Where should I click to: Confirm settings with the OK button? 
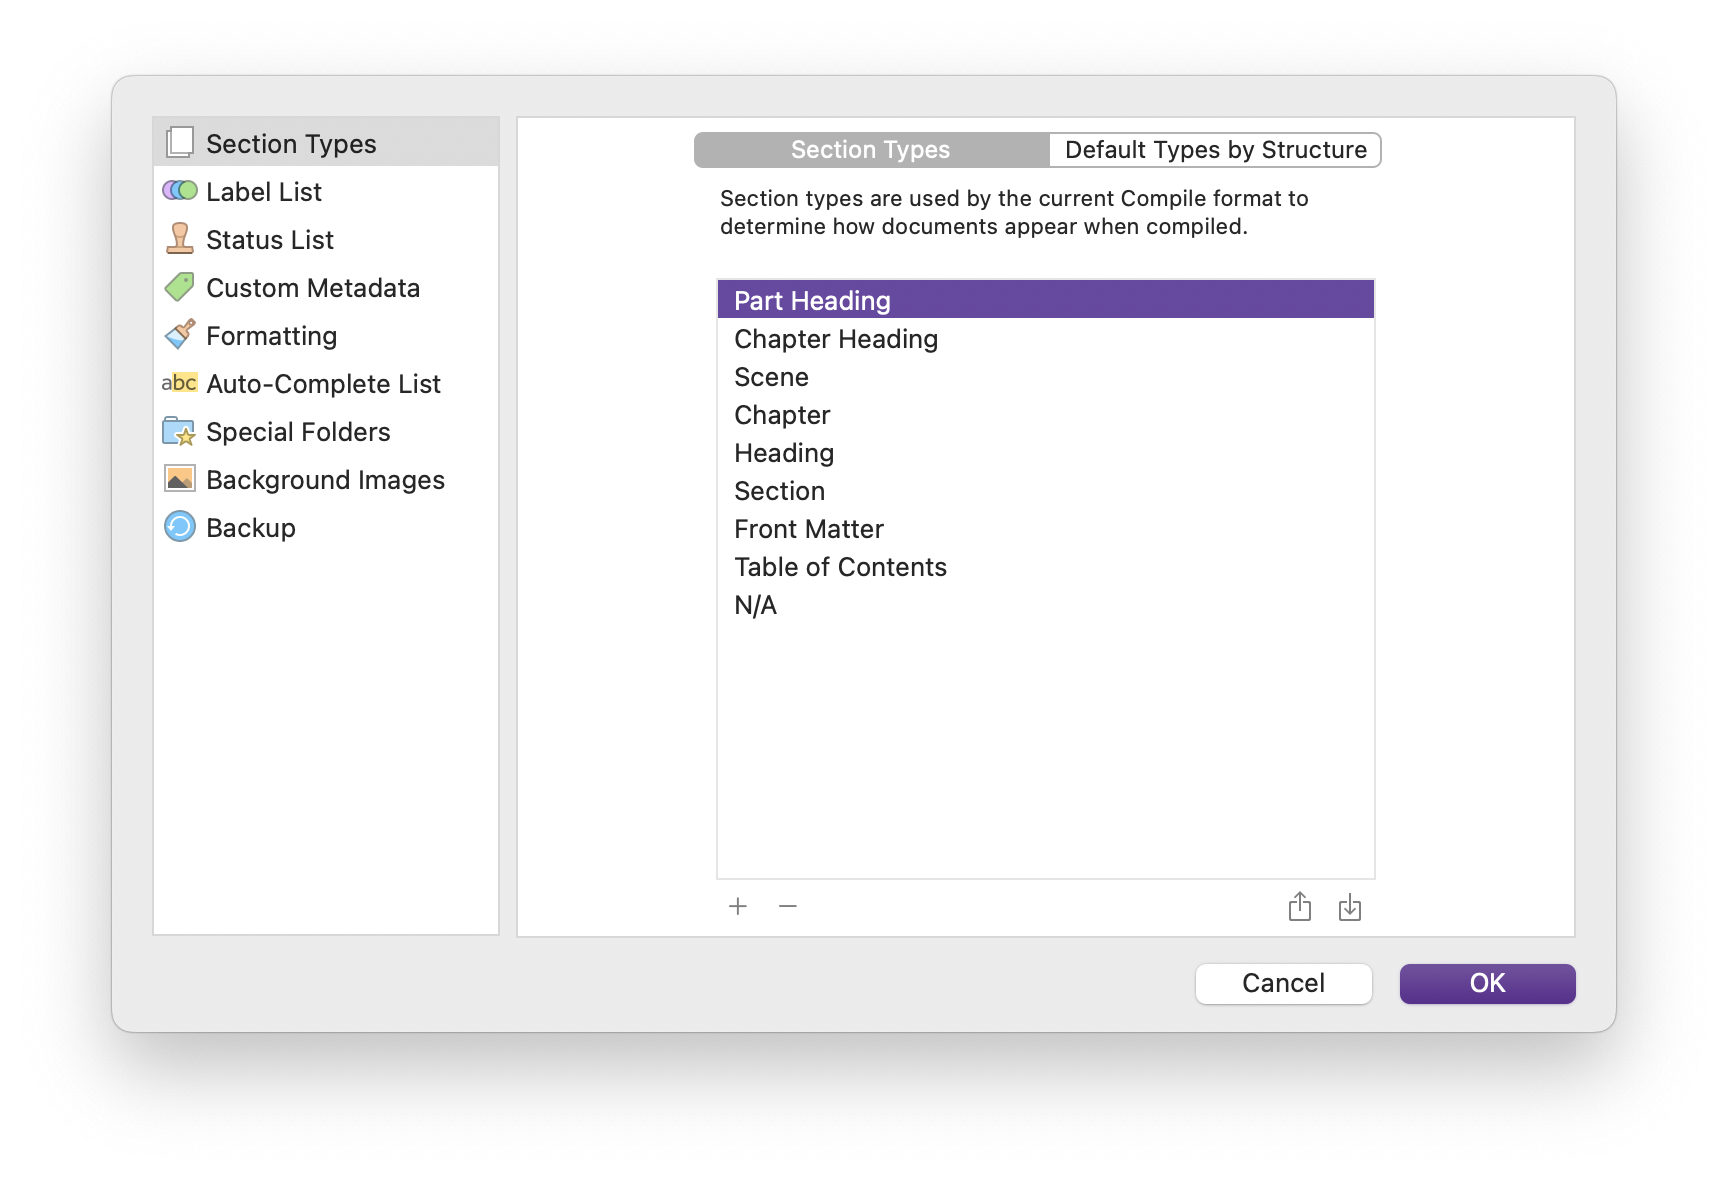coord(1487,983)
